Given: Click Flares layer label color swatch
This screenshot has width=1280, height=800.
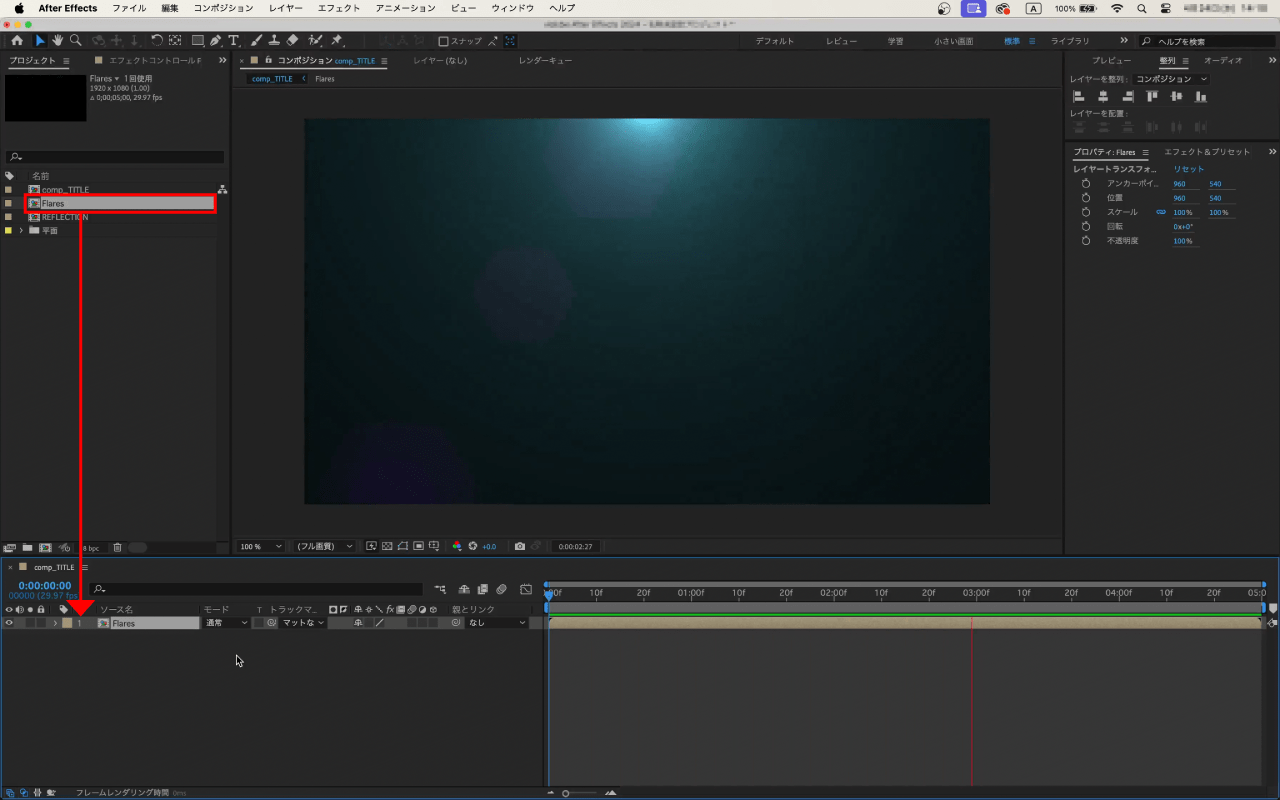Looking at the screenshot, I should [x=67, y=623].
